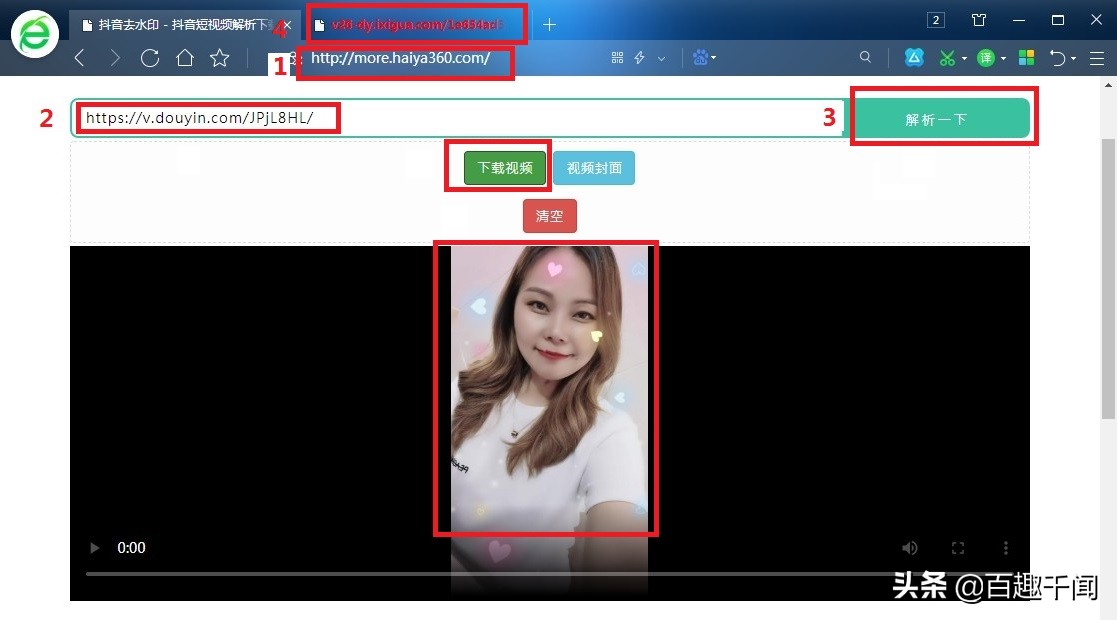Toggle fullscreen on the video player

coord(957,547)
